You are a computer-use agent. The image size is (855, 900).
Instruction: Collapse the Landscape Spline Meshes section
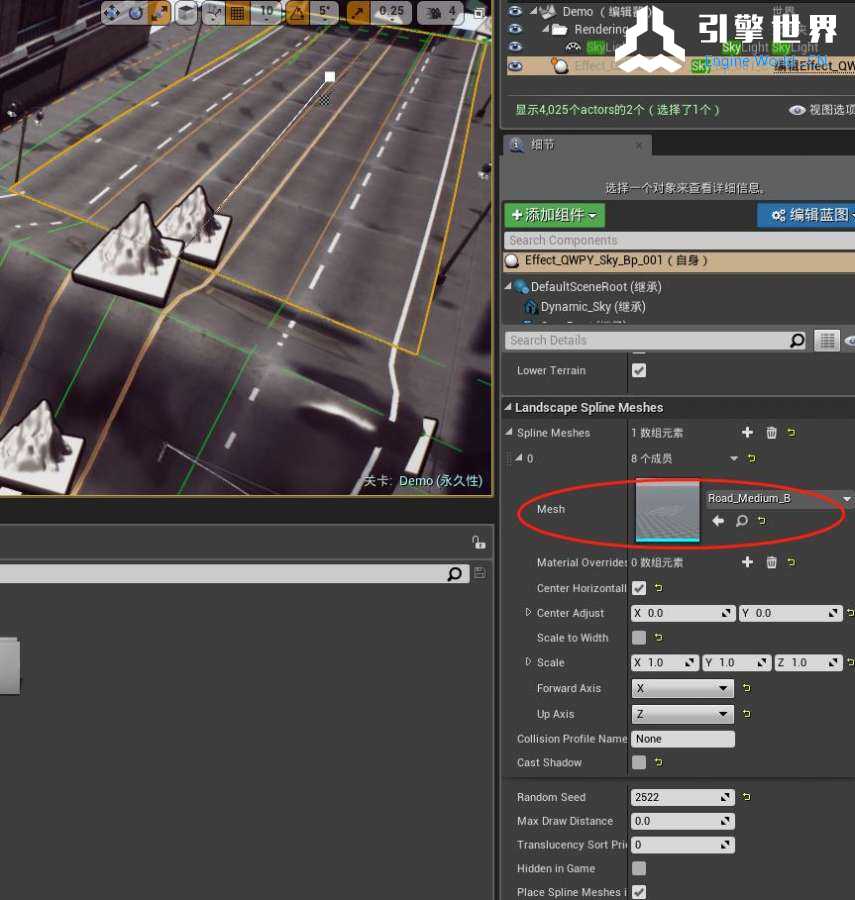pos(508,407)
